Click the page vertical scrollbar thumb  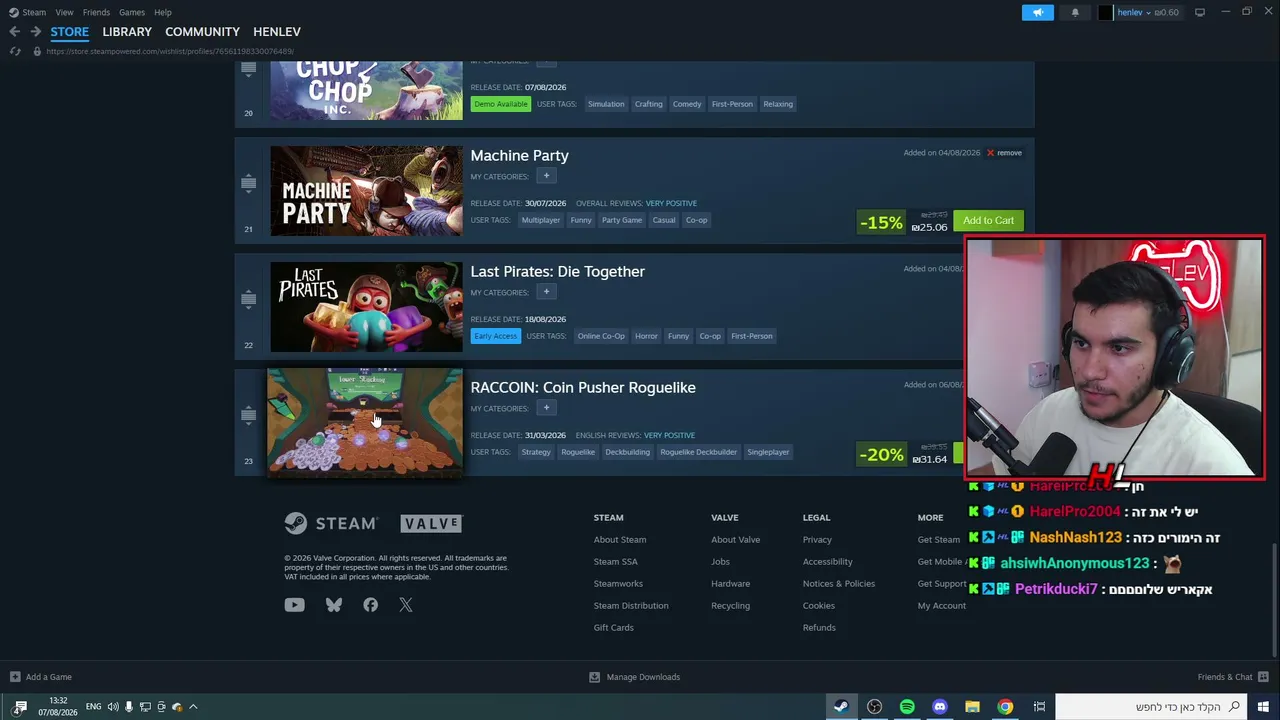click(1274, 600)
